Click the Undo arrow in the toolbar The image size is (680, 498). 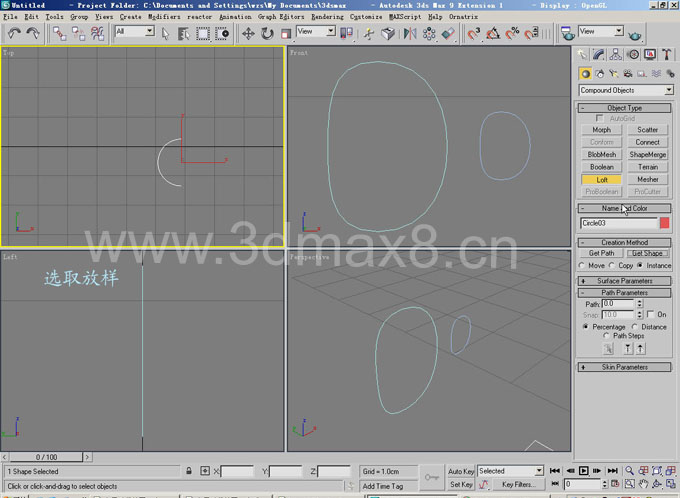click(14, 33)
